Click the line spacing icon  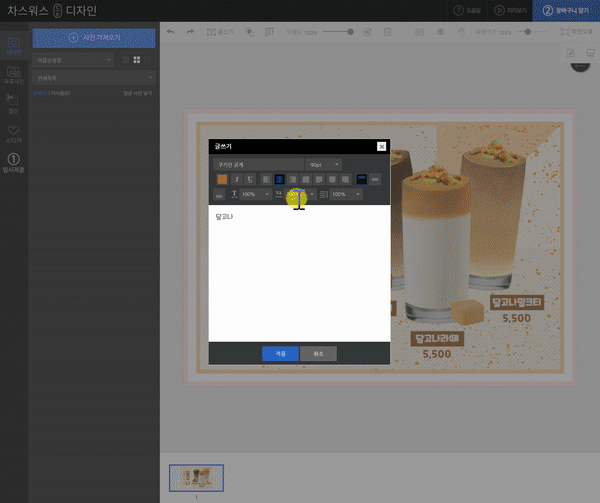click(x=324, y=194)
